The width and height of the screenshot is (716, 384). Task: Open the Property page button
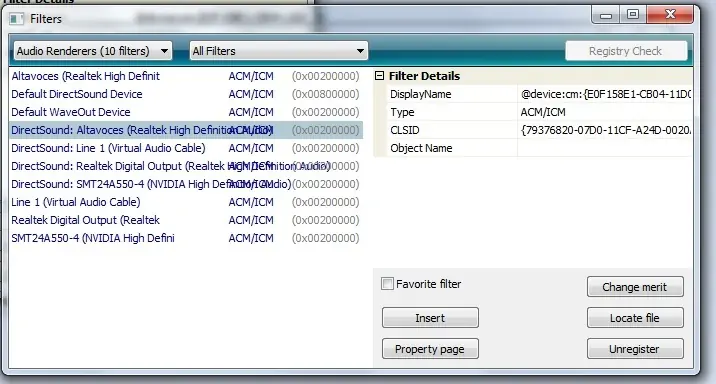point(430,349)
